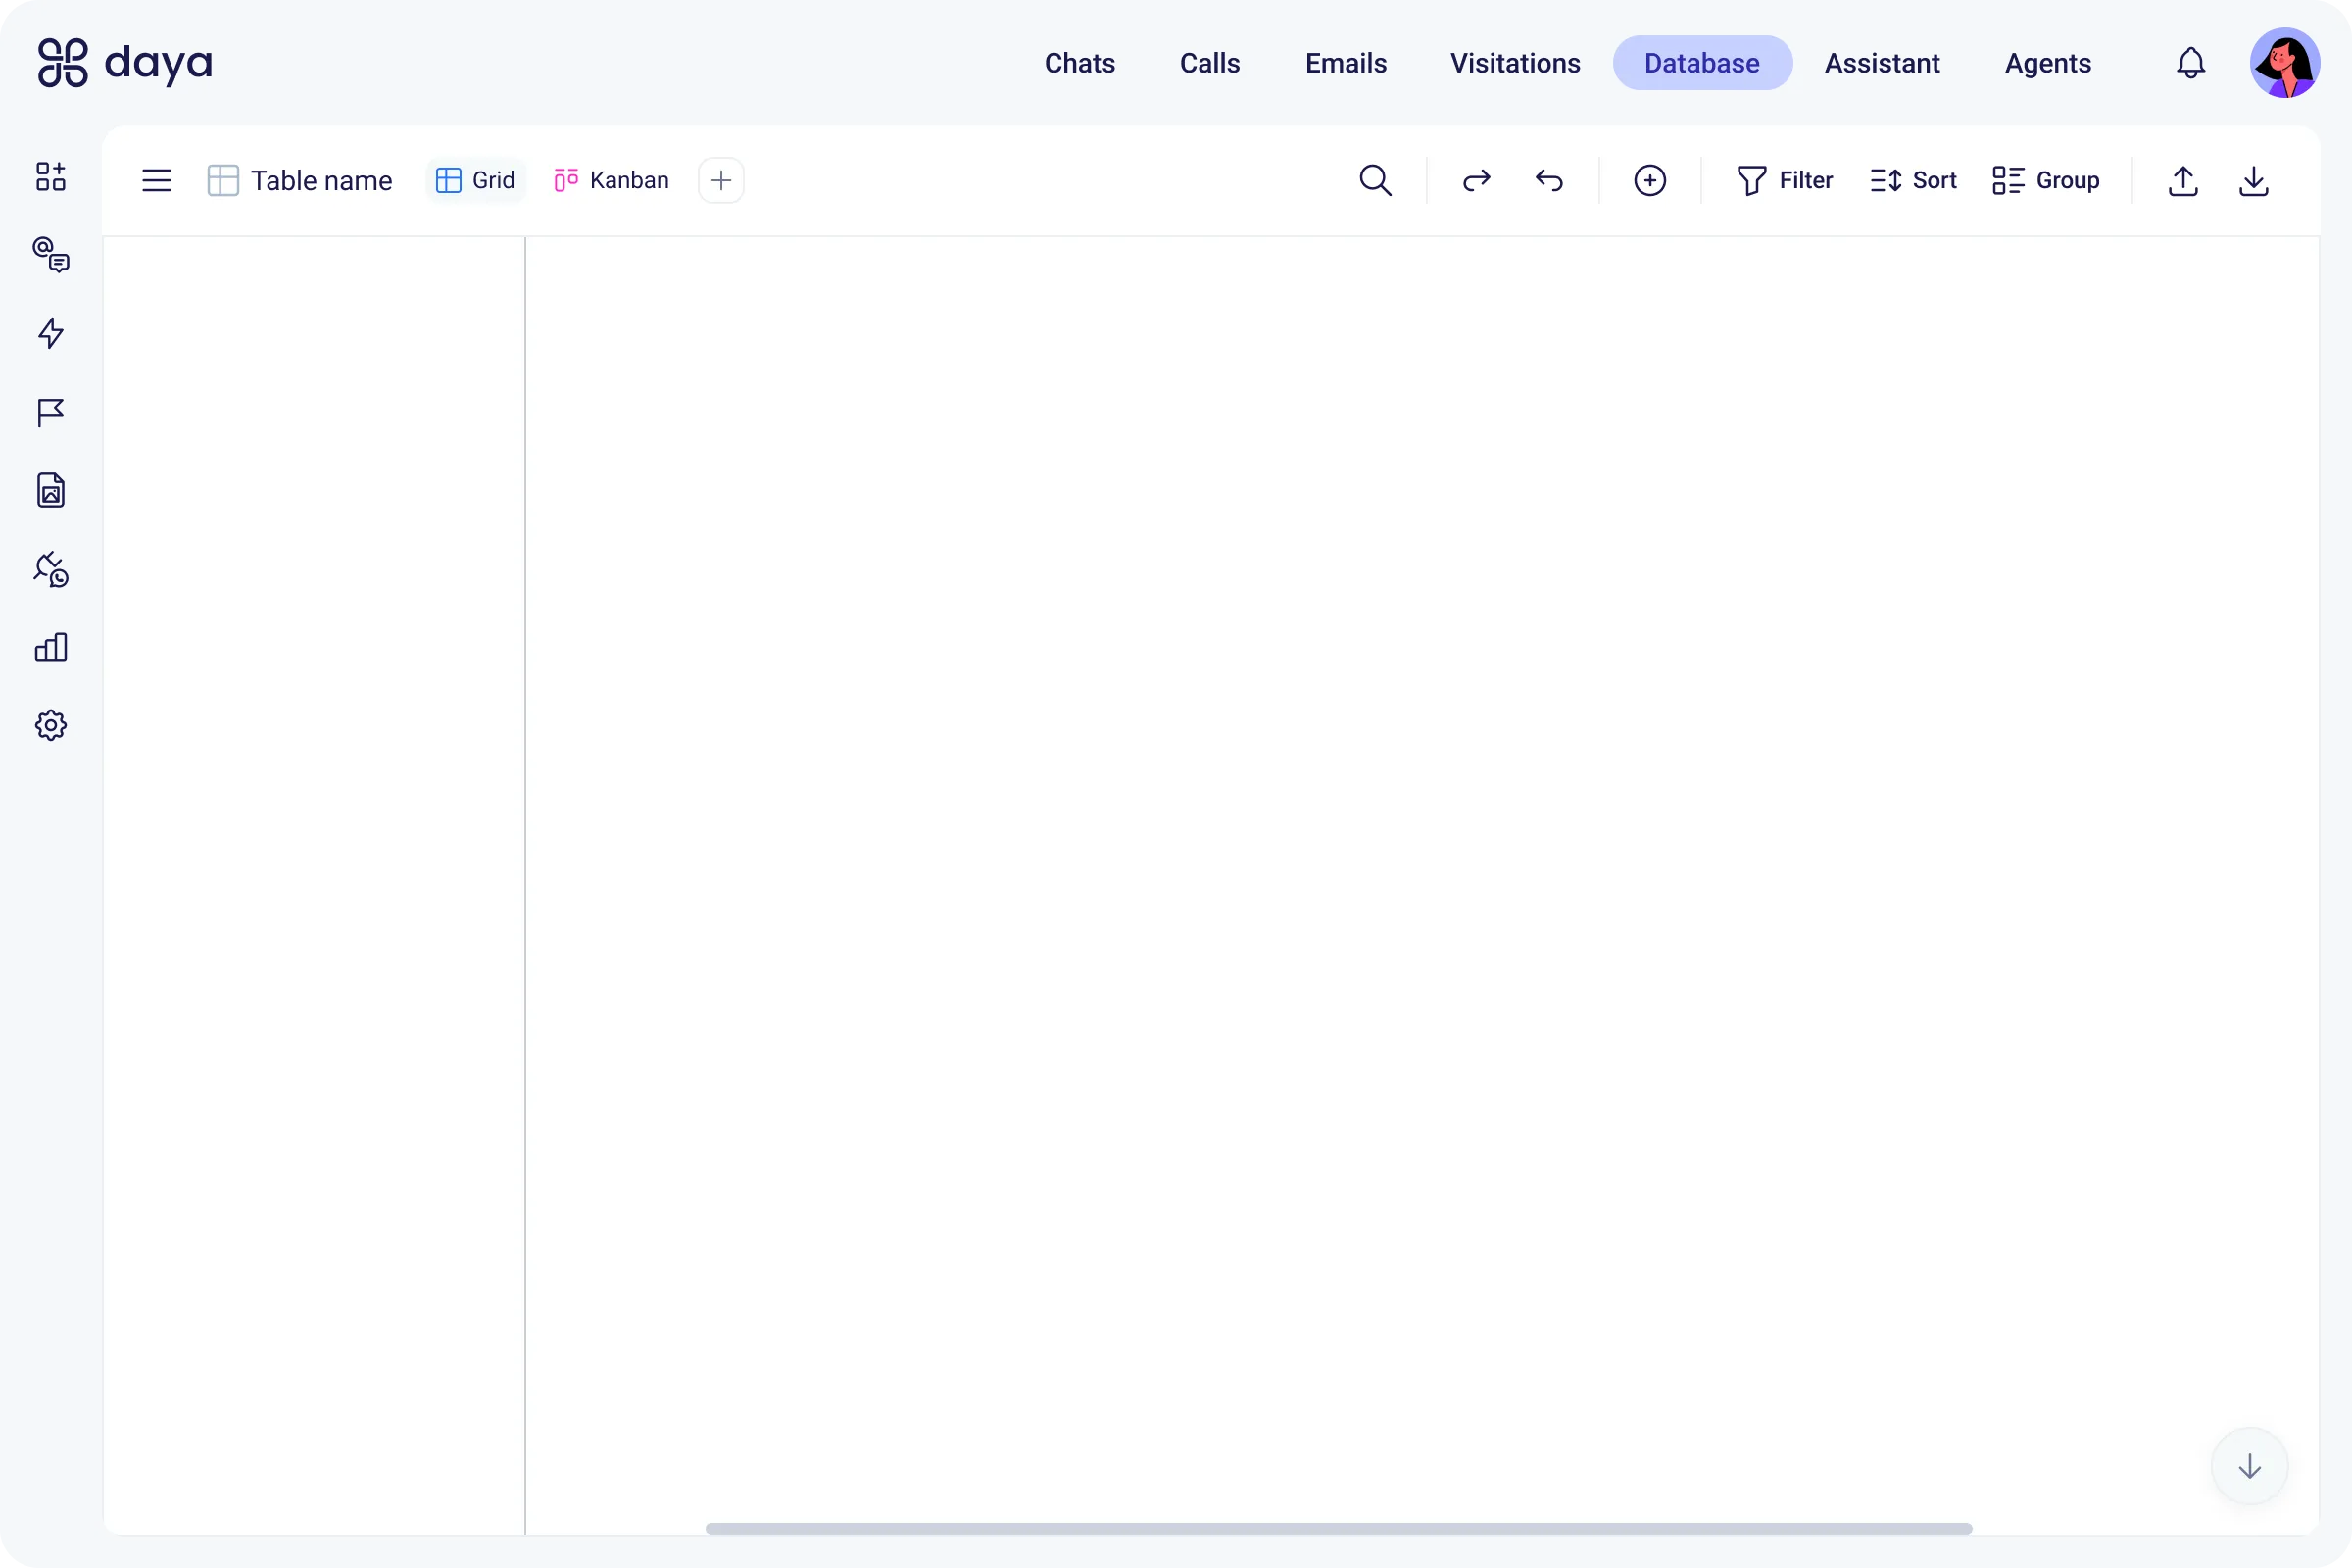Click the scroll-down arrow button
The width and height of the screenshot is (2352, 1568).
[2250, 1466]
